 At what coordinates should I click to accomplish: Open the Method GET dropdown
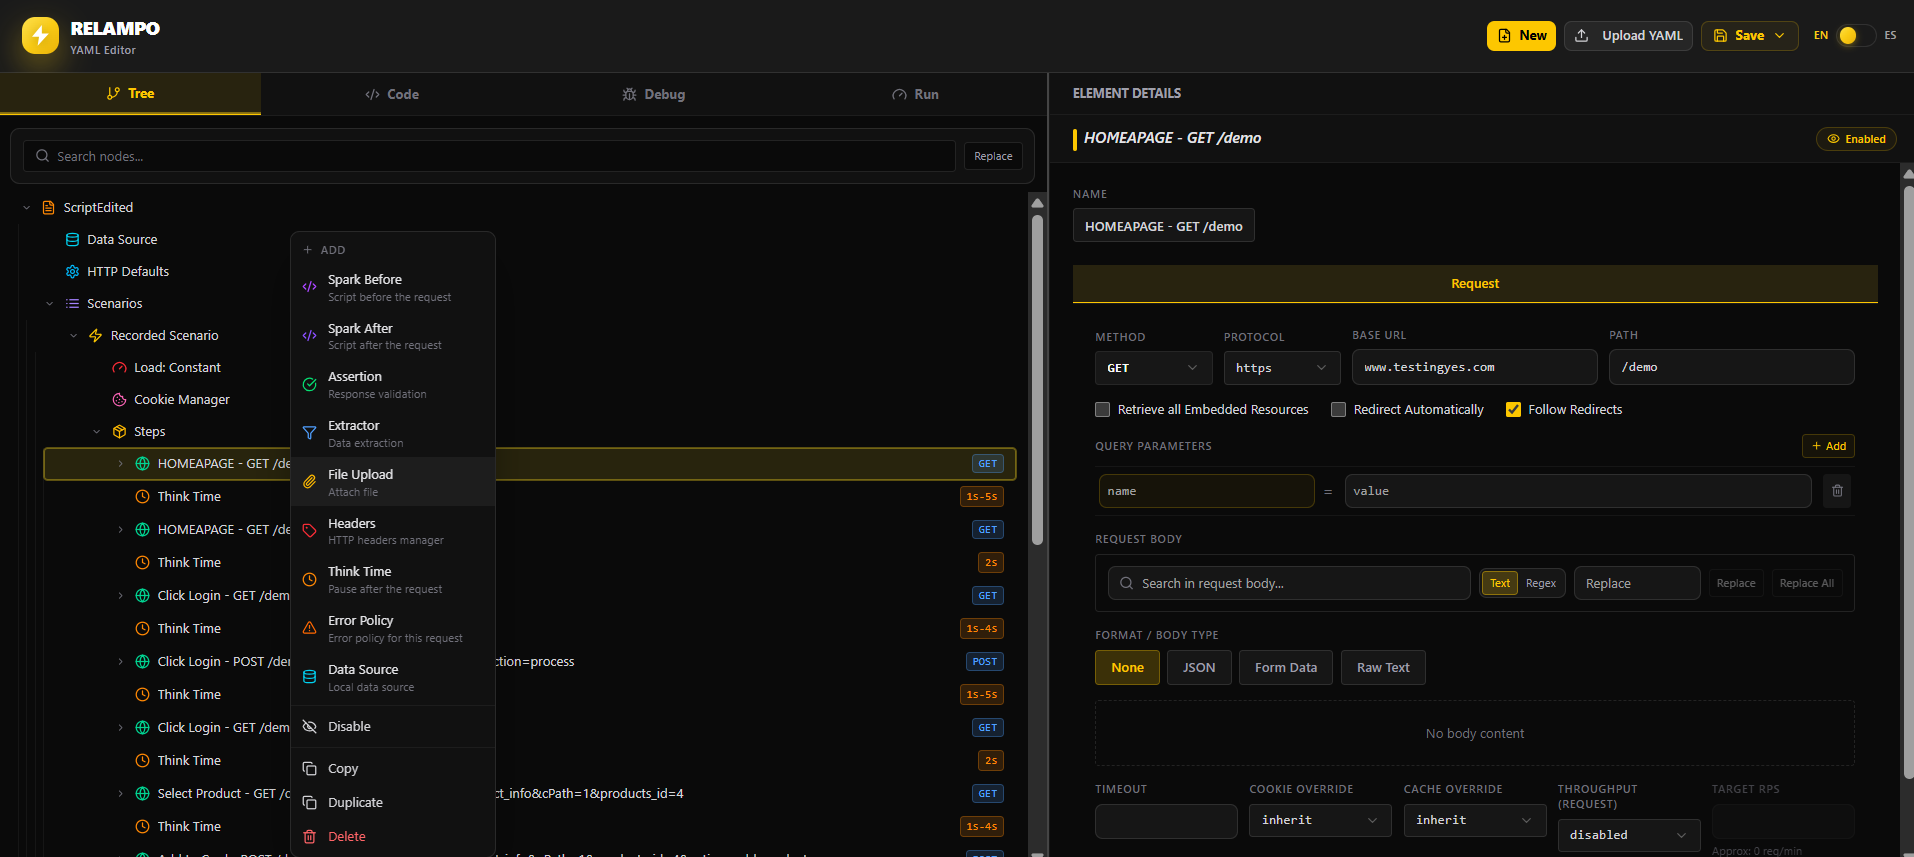pos(1153,368)
